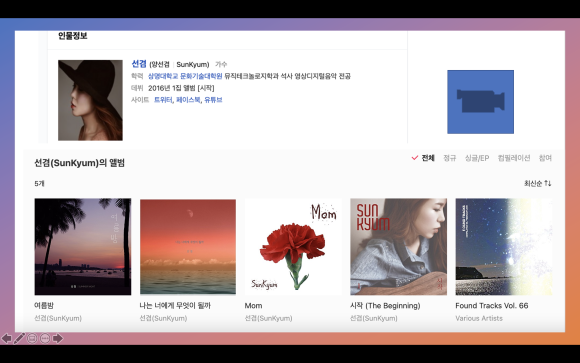Click 선겸(SunKyum) artist name under 여름밤
The image size is (580, 363).
[x=58, y=318]
